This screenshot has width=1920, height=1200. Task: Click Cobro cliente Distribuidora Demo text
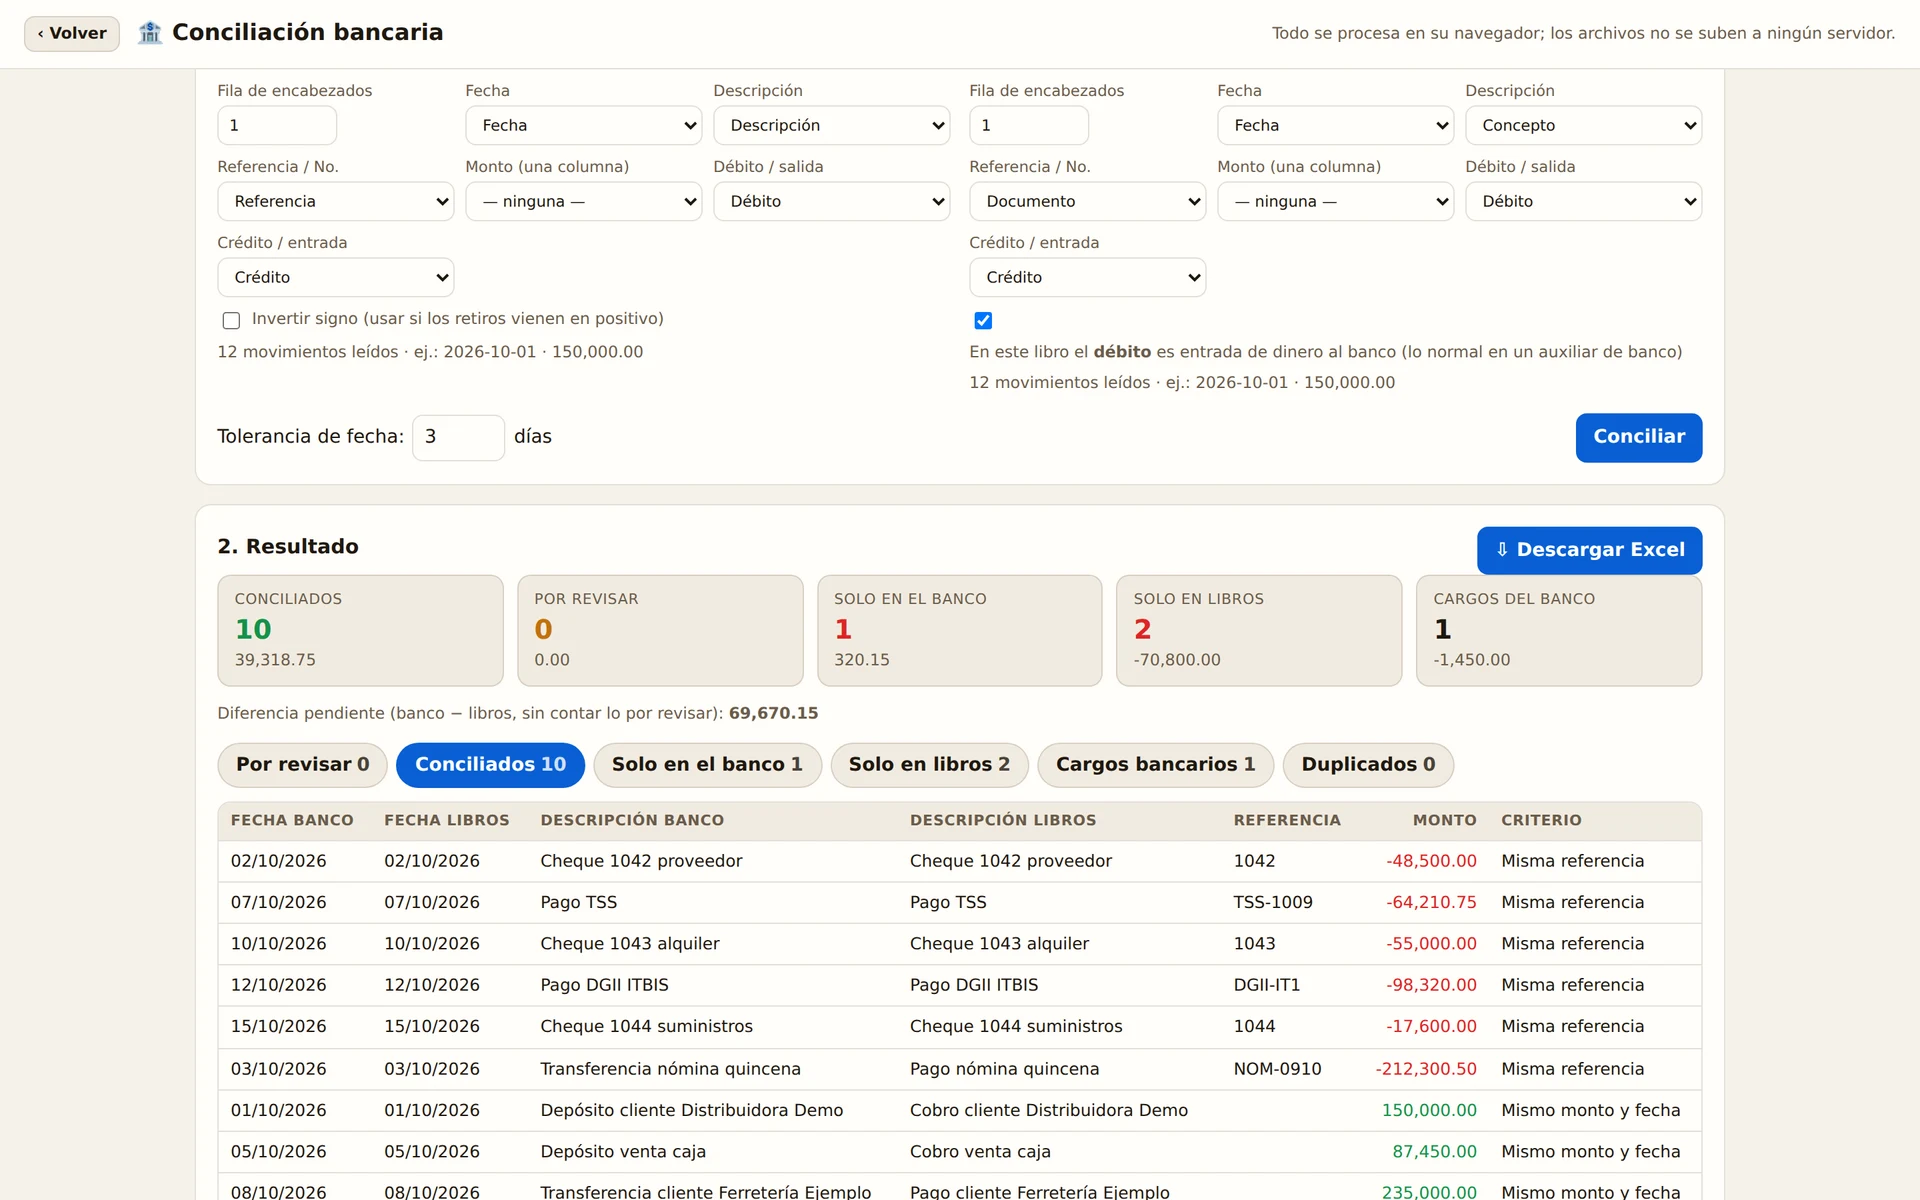pos(1049,1110)
